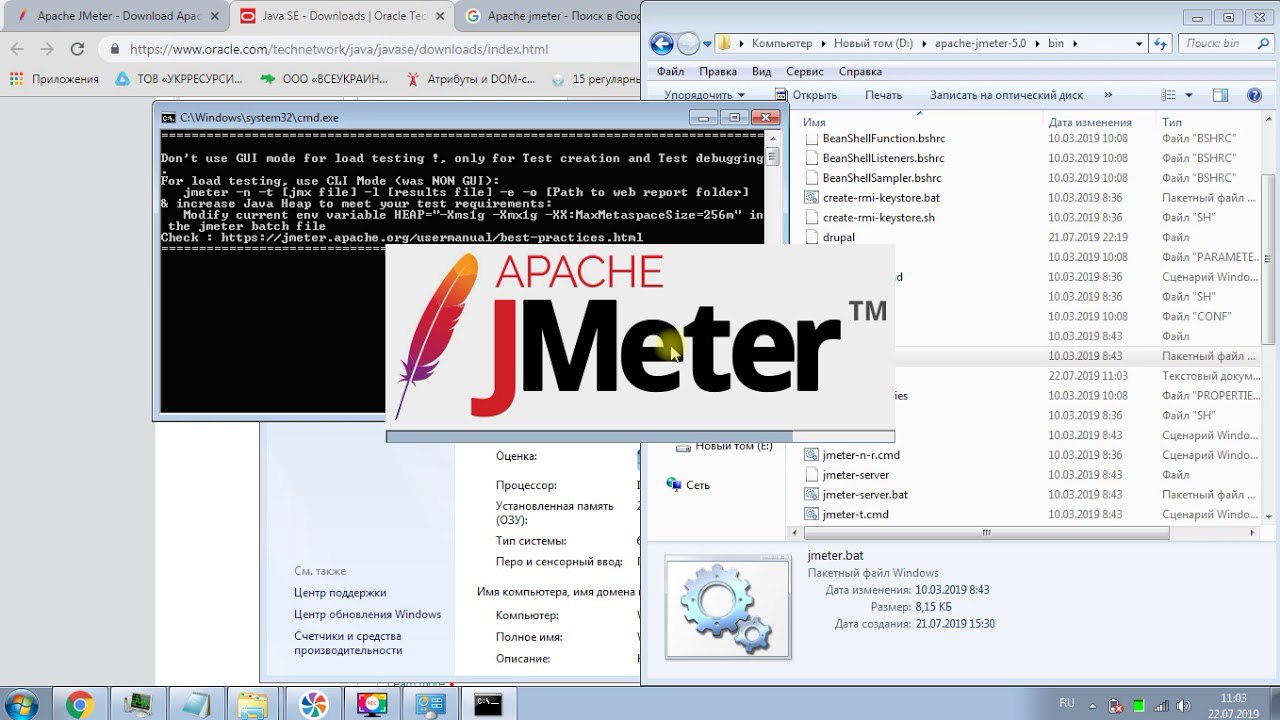Show hidden tray icons arrow
This screenshot has height=720, width=1280.
click(1094, 704)
